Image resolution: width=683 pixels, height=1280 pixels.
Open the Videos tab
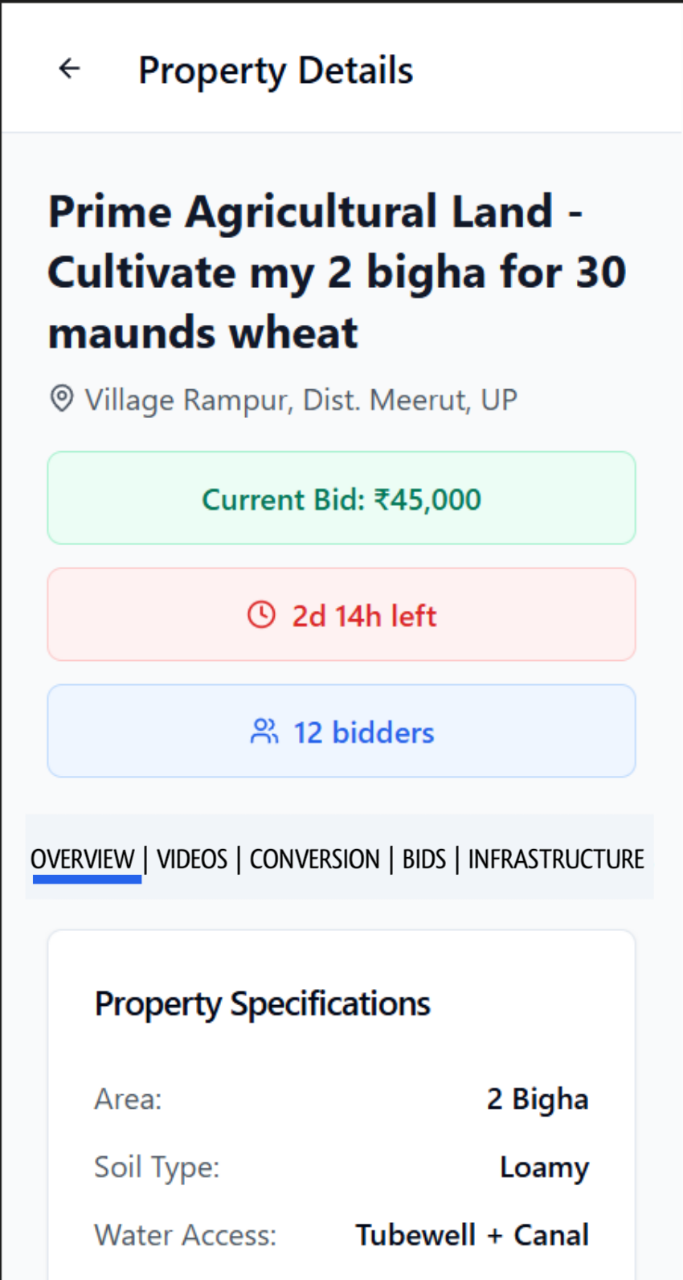pyautogui.click(x=193, y=859)
